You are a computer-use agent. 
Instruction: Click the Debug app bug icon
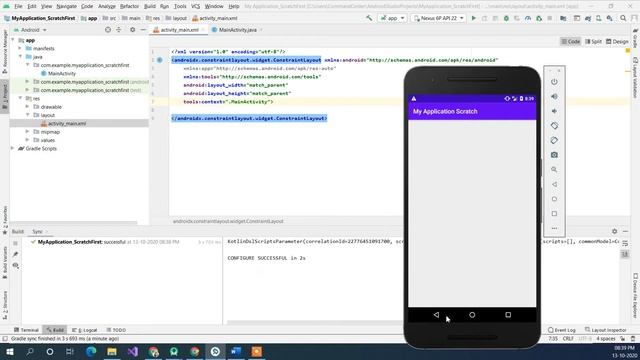(506, 18)
